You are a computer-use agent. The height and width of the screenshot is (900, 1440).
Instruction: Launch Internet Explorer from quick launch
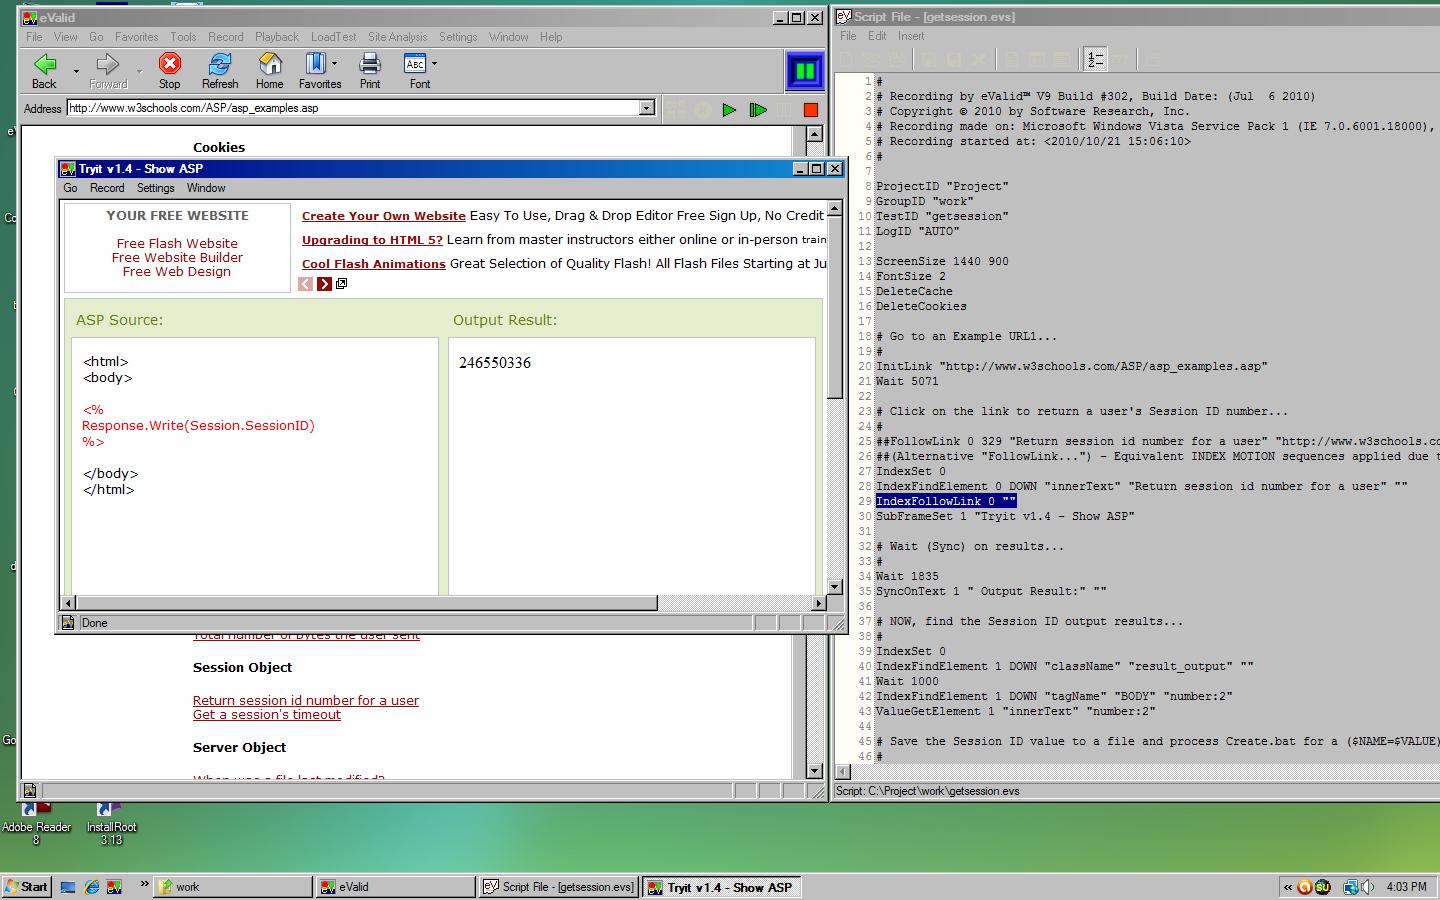pyautogui.click(x=92, y=887)
